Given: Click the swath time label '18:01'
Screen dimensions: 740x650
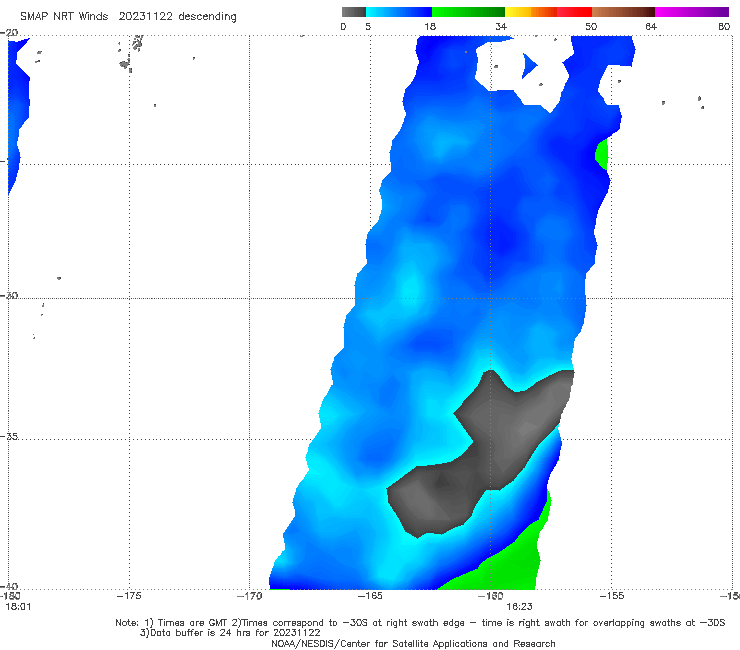Looking at the screenshot, I should [x=18, y=607].
